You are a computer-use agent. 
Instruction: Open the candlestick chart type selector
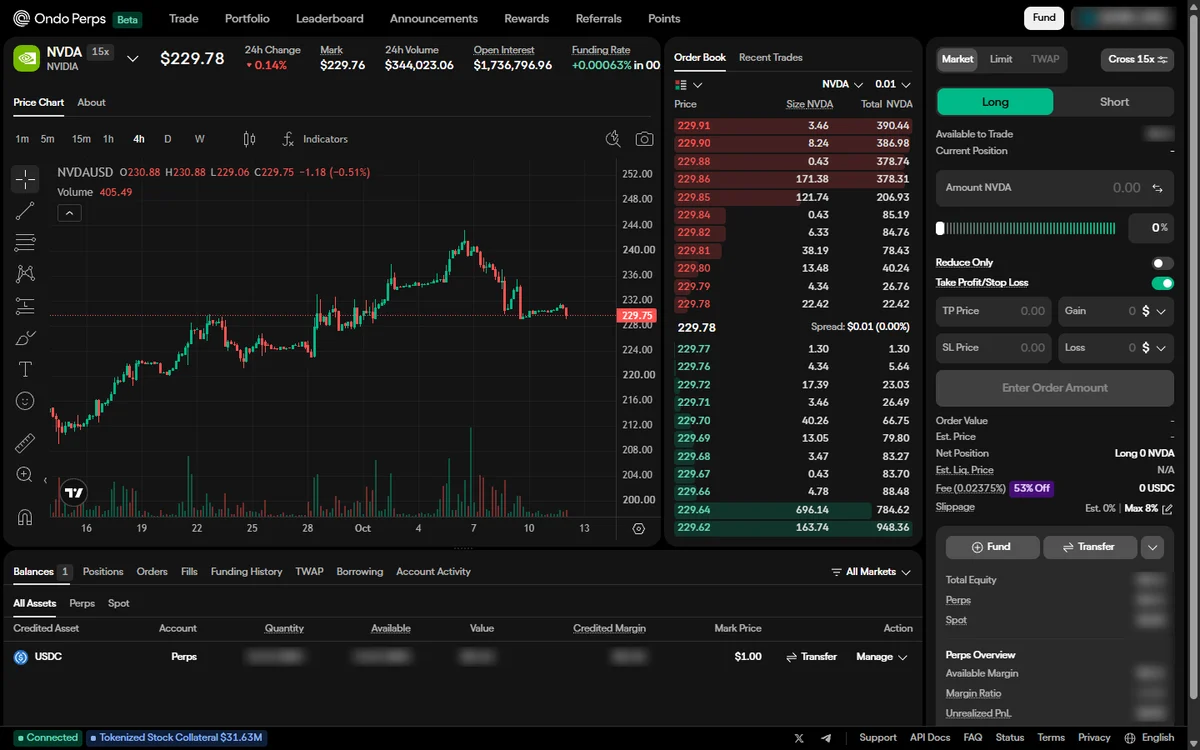point(250,139)
